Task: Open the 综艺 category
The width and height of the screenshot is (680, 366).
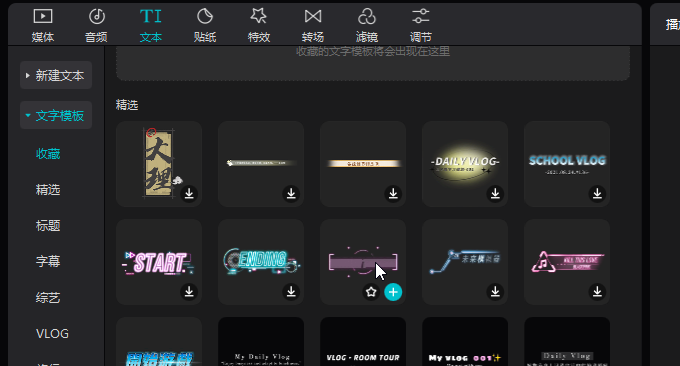Action: pyautogui.click(x=48, y=297)
